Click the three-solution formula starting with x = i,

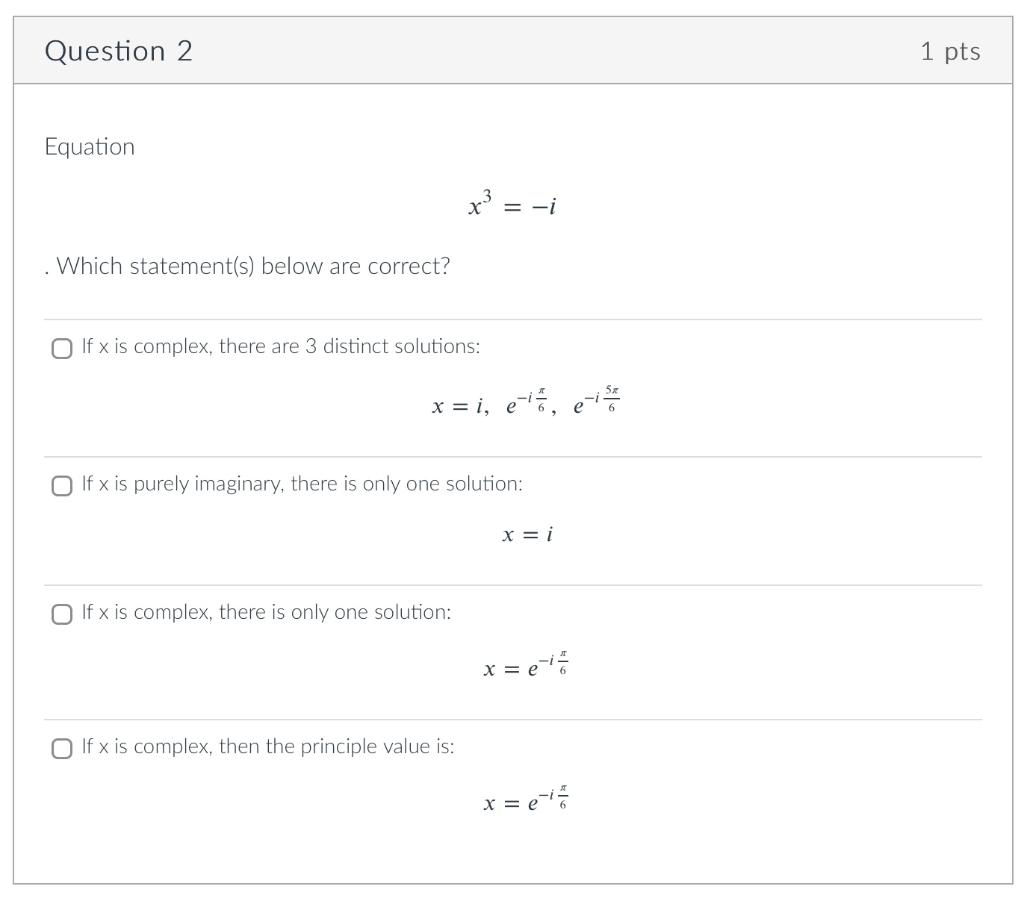[x=526, y=401]
